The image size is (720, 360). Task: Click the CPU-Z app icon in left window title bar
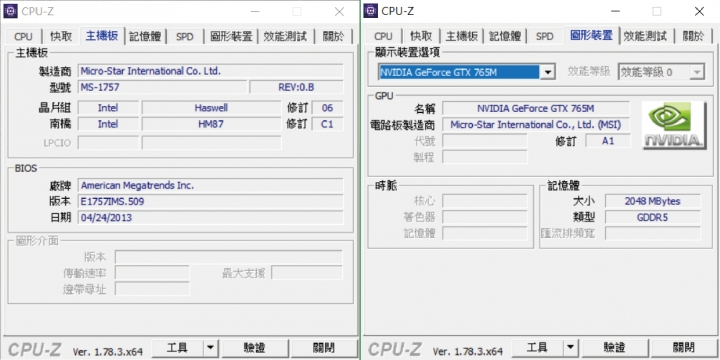point(10,11)
